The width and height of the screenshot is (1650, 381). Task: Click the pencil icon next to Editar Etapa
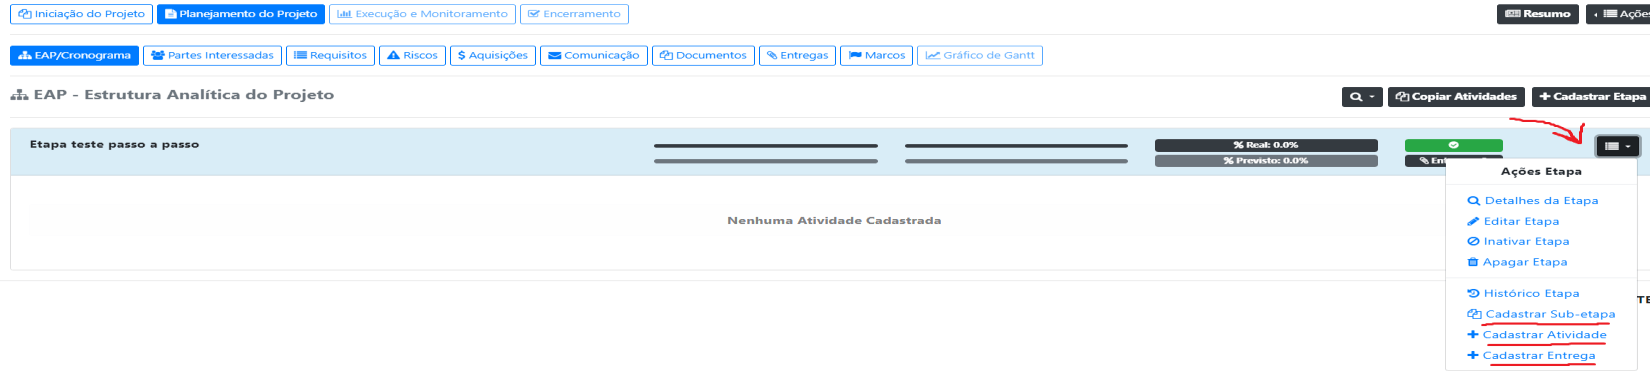(x=1473, y=222)
